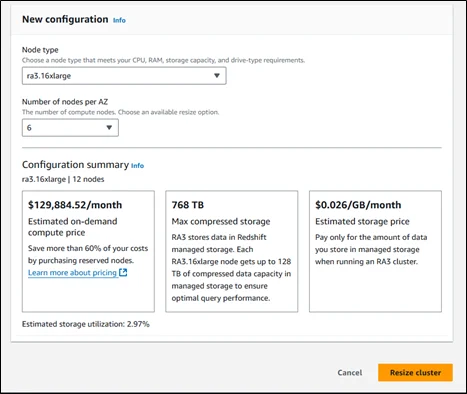Click the Estimated on-demand compute price text
The width and height of the screenshot is (467, 394).
(x=73, y=227)
